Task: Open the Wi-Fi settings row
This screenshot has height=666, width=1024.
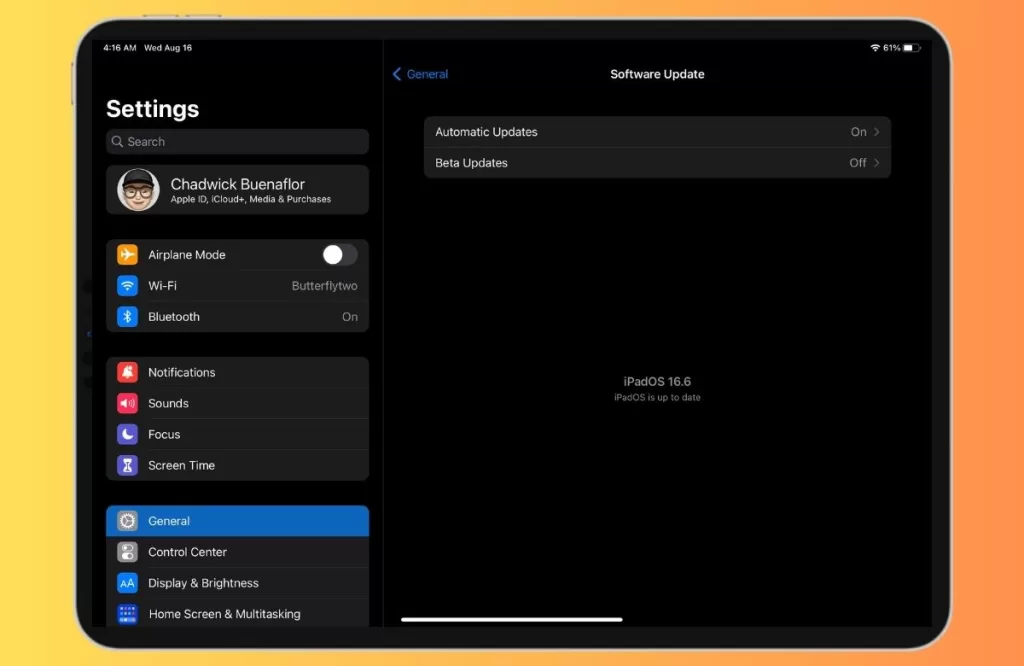Action: (238, 285)
